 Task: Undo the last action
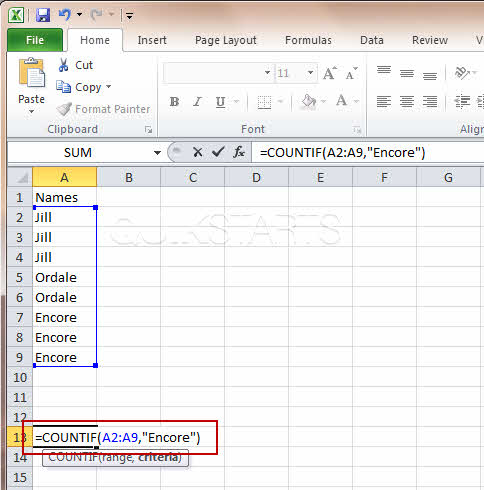(x=65, y=15)
